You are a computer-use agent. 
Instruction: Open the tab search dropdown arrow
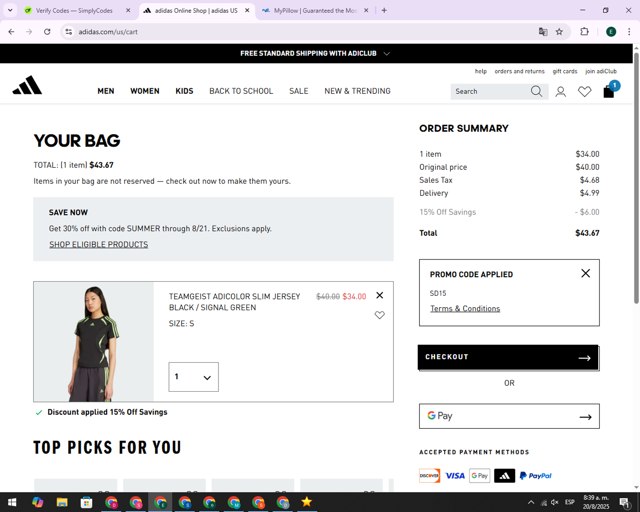10,11
